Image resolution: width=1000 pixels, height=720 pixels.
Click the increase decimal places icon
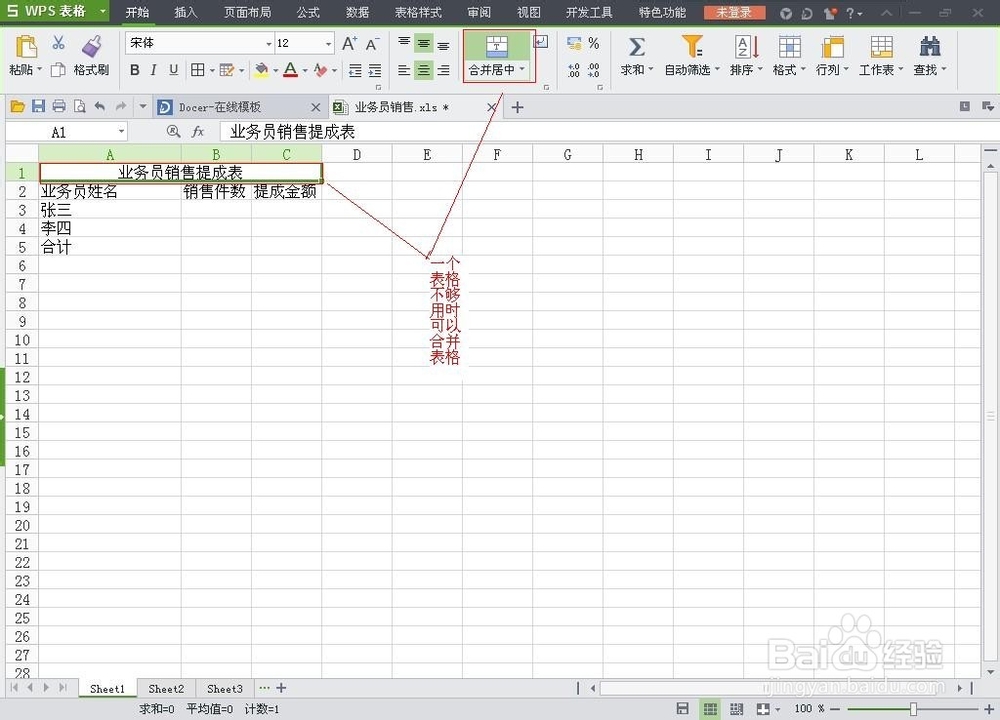pos(574,70)
